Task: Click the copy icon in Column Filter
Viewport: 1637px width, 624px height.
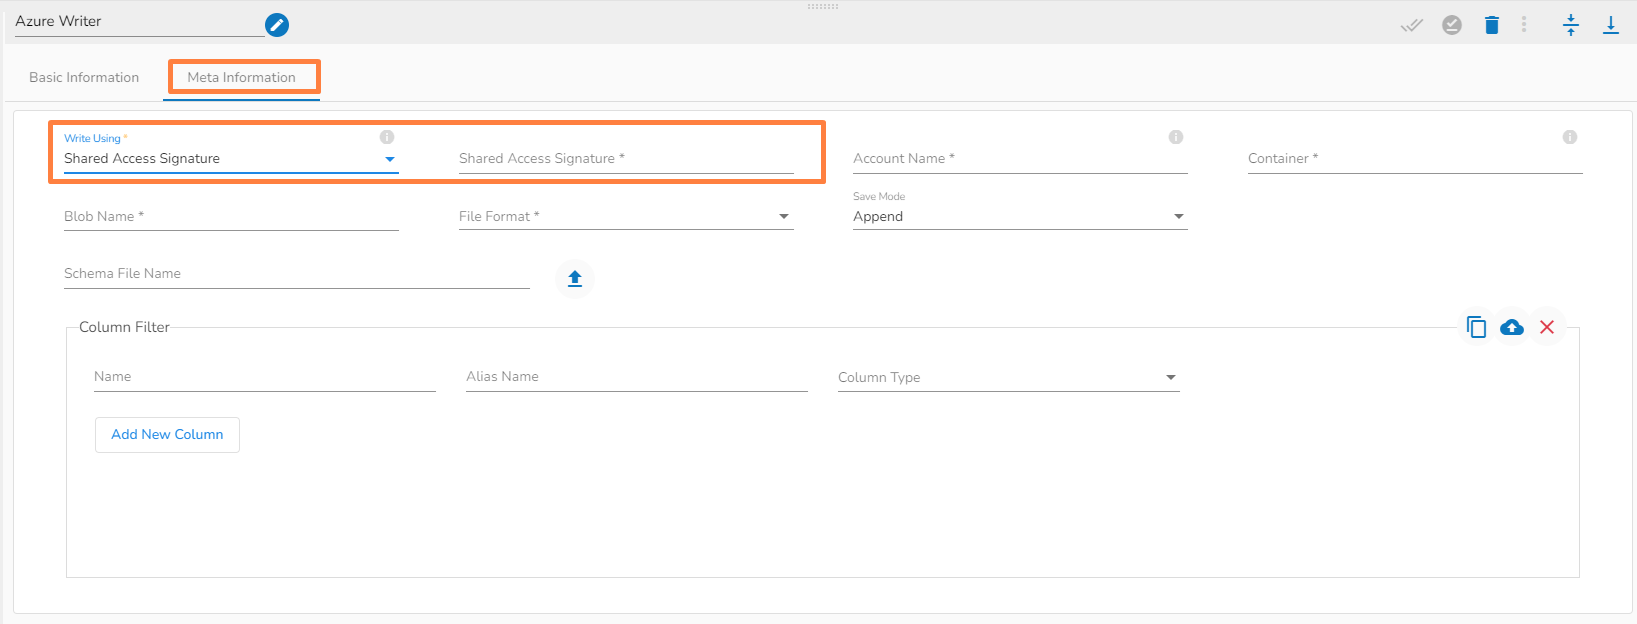Action: [x=1476, y=327]
